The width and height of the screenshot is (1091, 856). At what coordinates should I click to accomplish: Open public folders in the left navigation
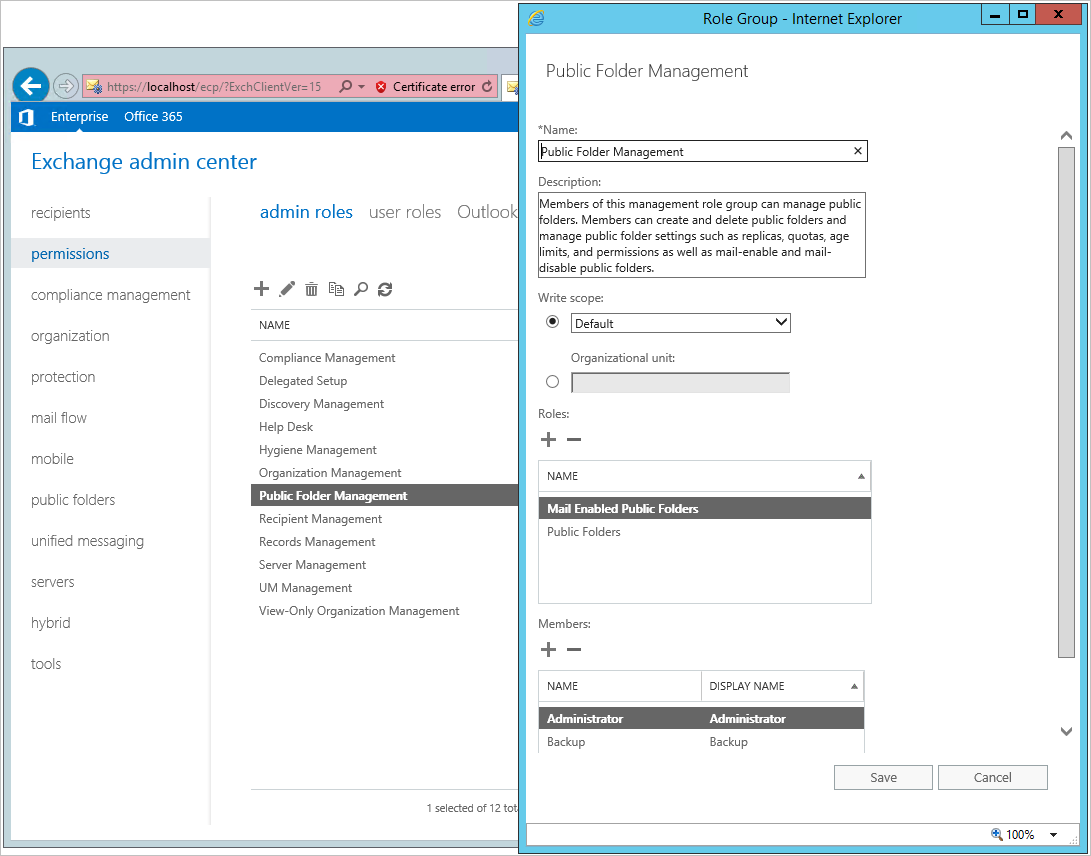[x=73, y=500]
